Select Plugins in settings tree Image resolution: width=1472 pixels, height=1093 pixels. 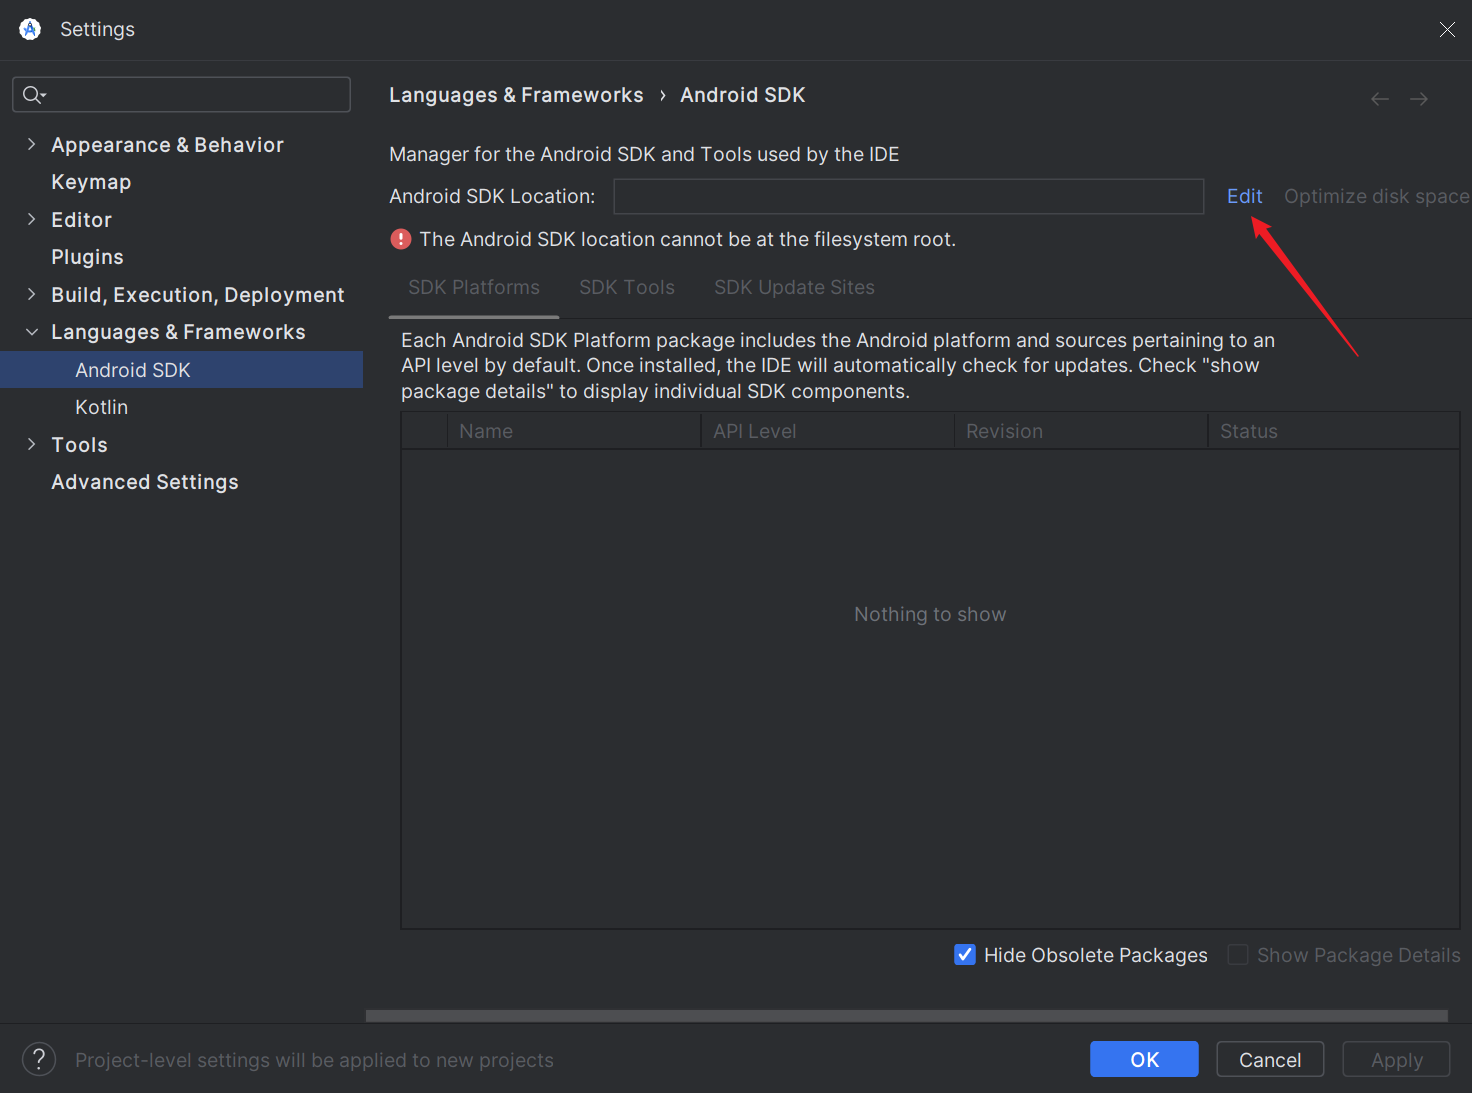click(87, 257)
